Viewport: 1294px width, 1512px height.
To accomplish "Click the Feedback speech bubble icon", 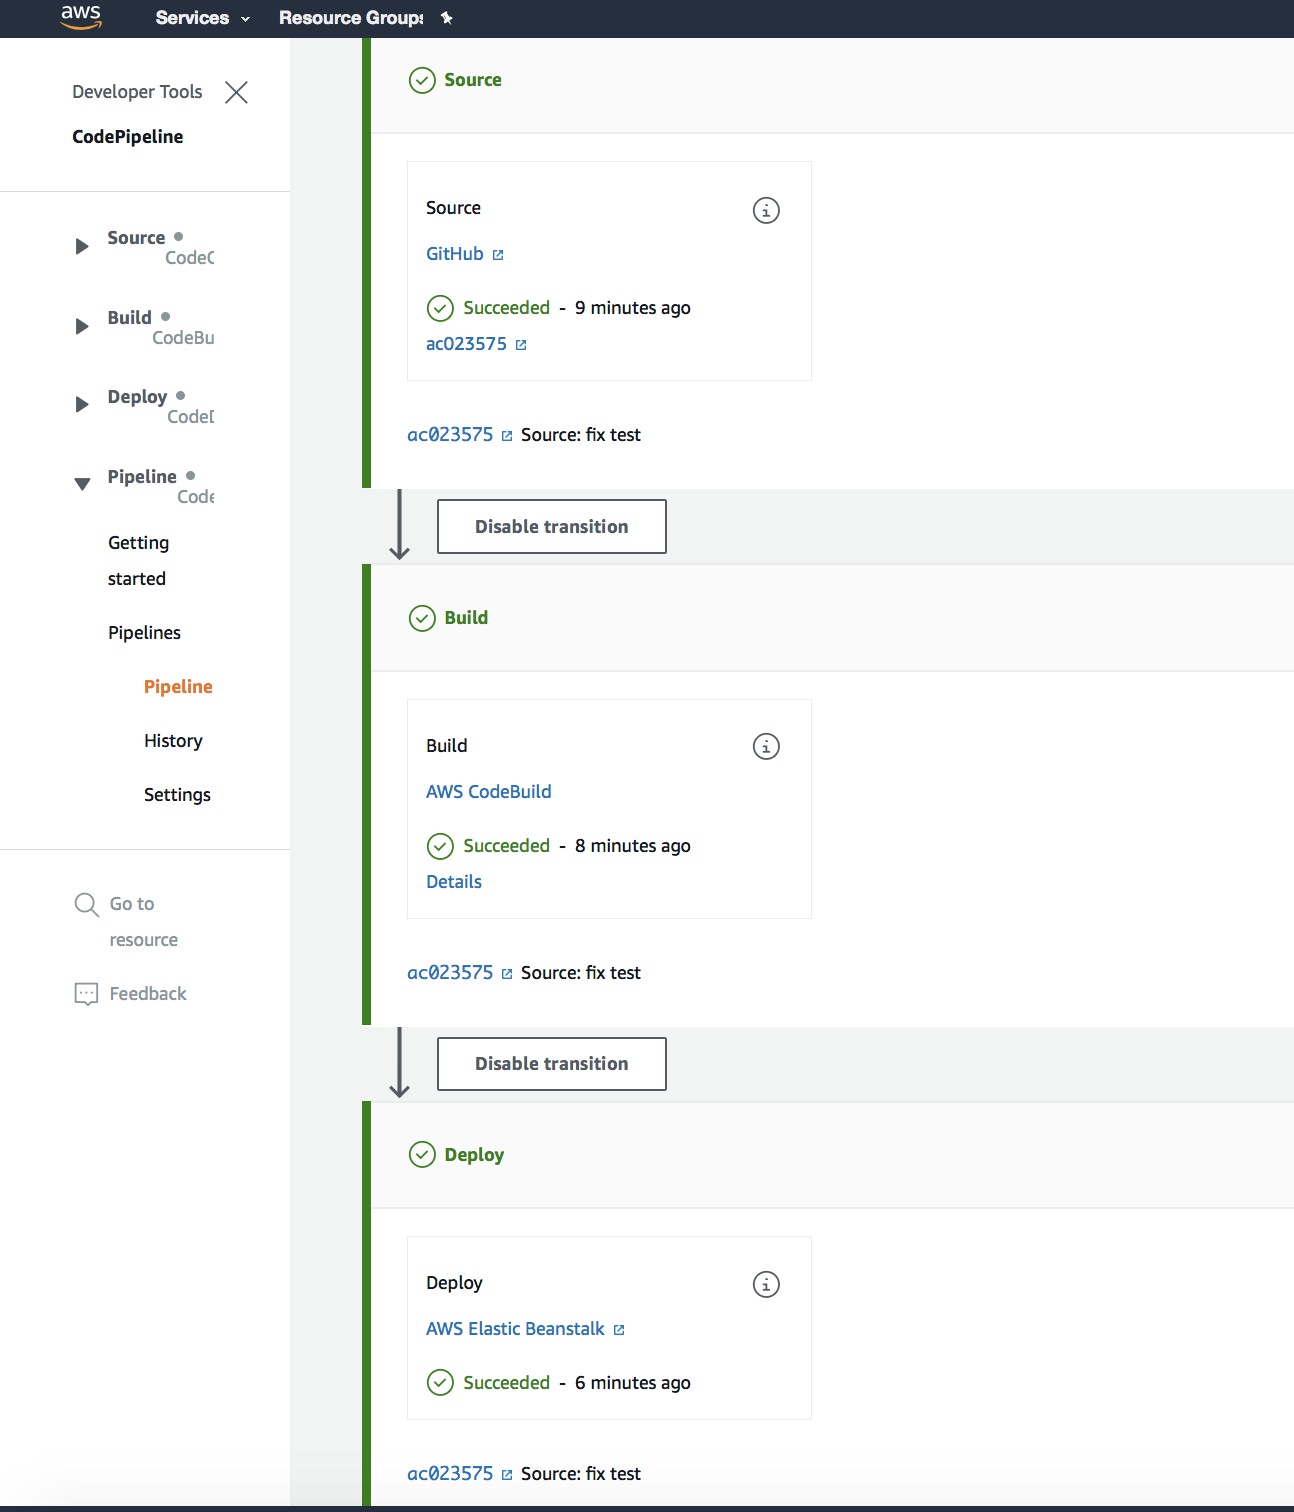I will [x=87, y=994].
